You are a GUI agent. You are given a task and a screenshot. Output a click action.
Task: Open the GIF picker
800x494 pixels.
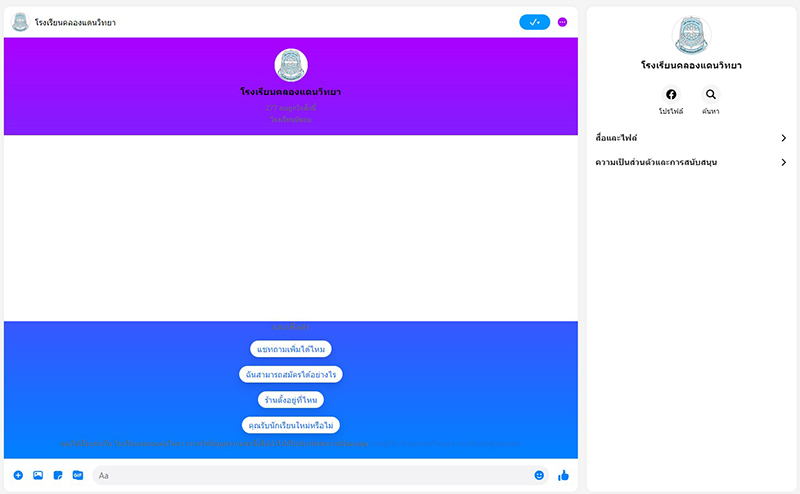77,475
